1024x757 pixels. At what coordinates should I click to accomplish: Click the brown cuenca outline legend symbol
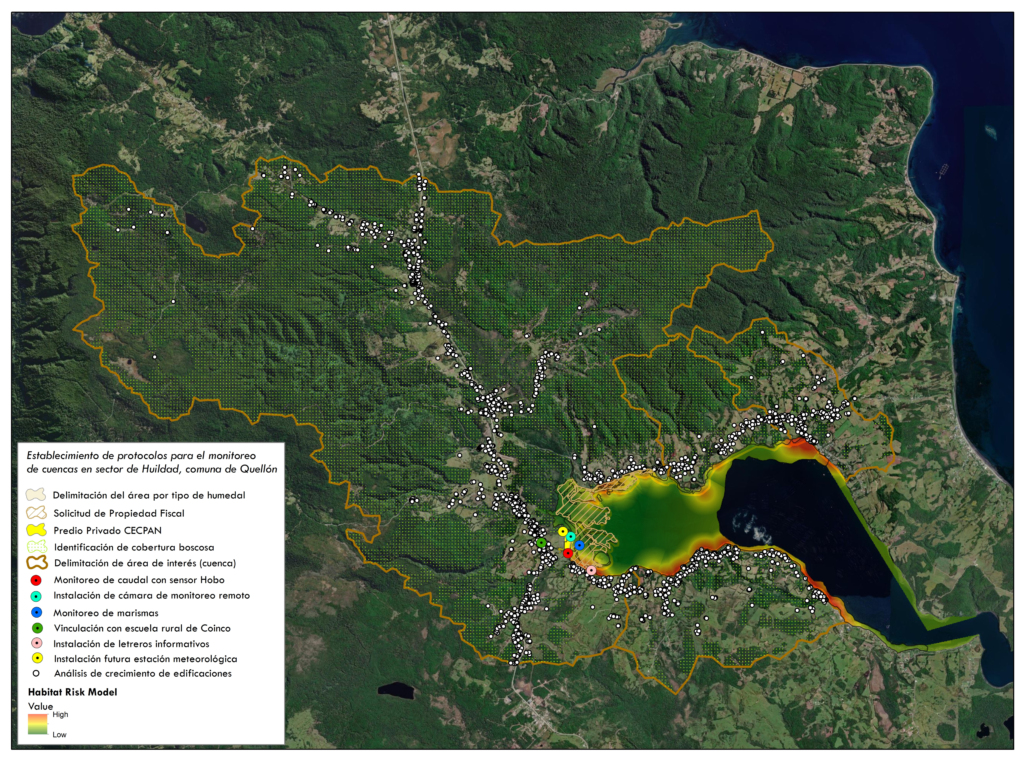[x=37, y=562]
